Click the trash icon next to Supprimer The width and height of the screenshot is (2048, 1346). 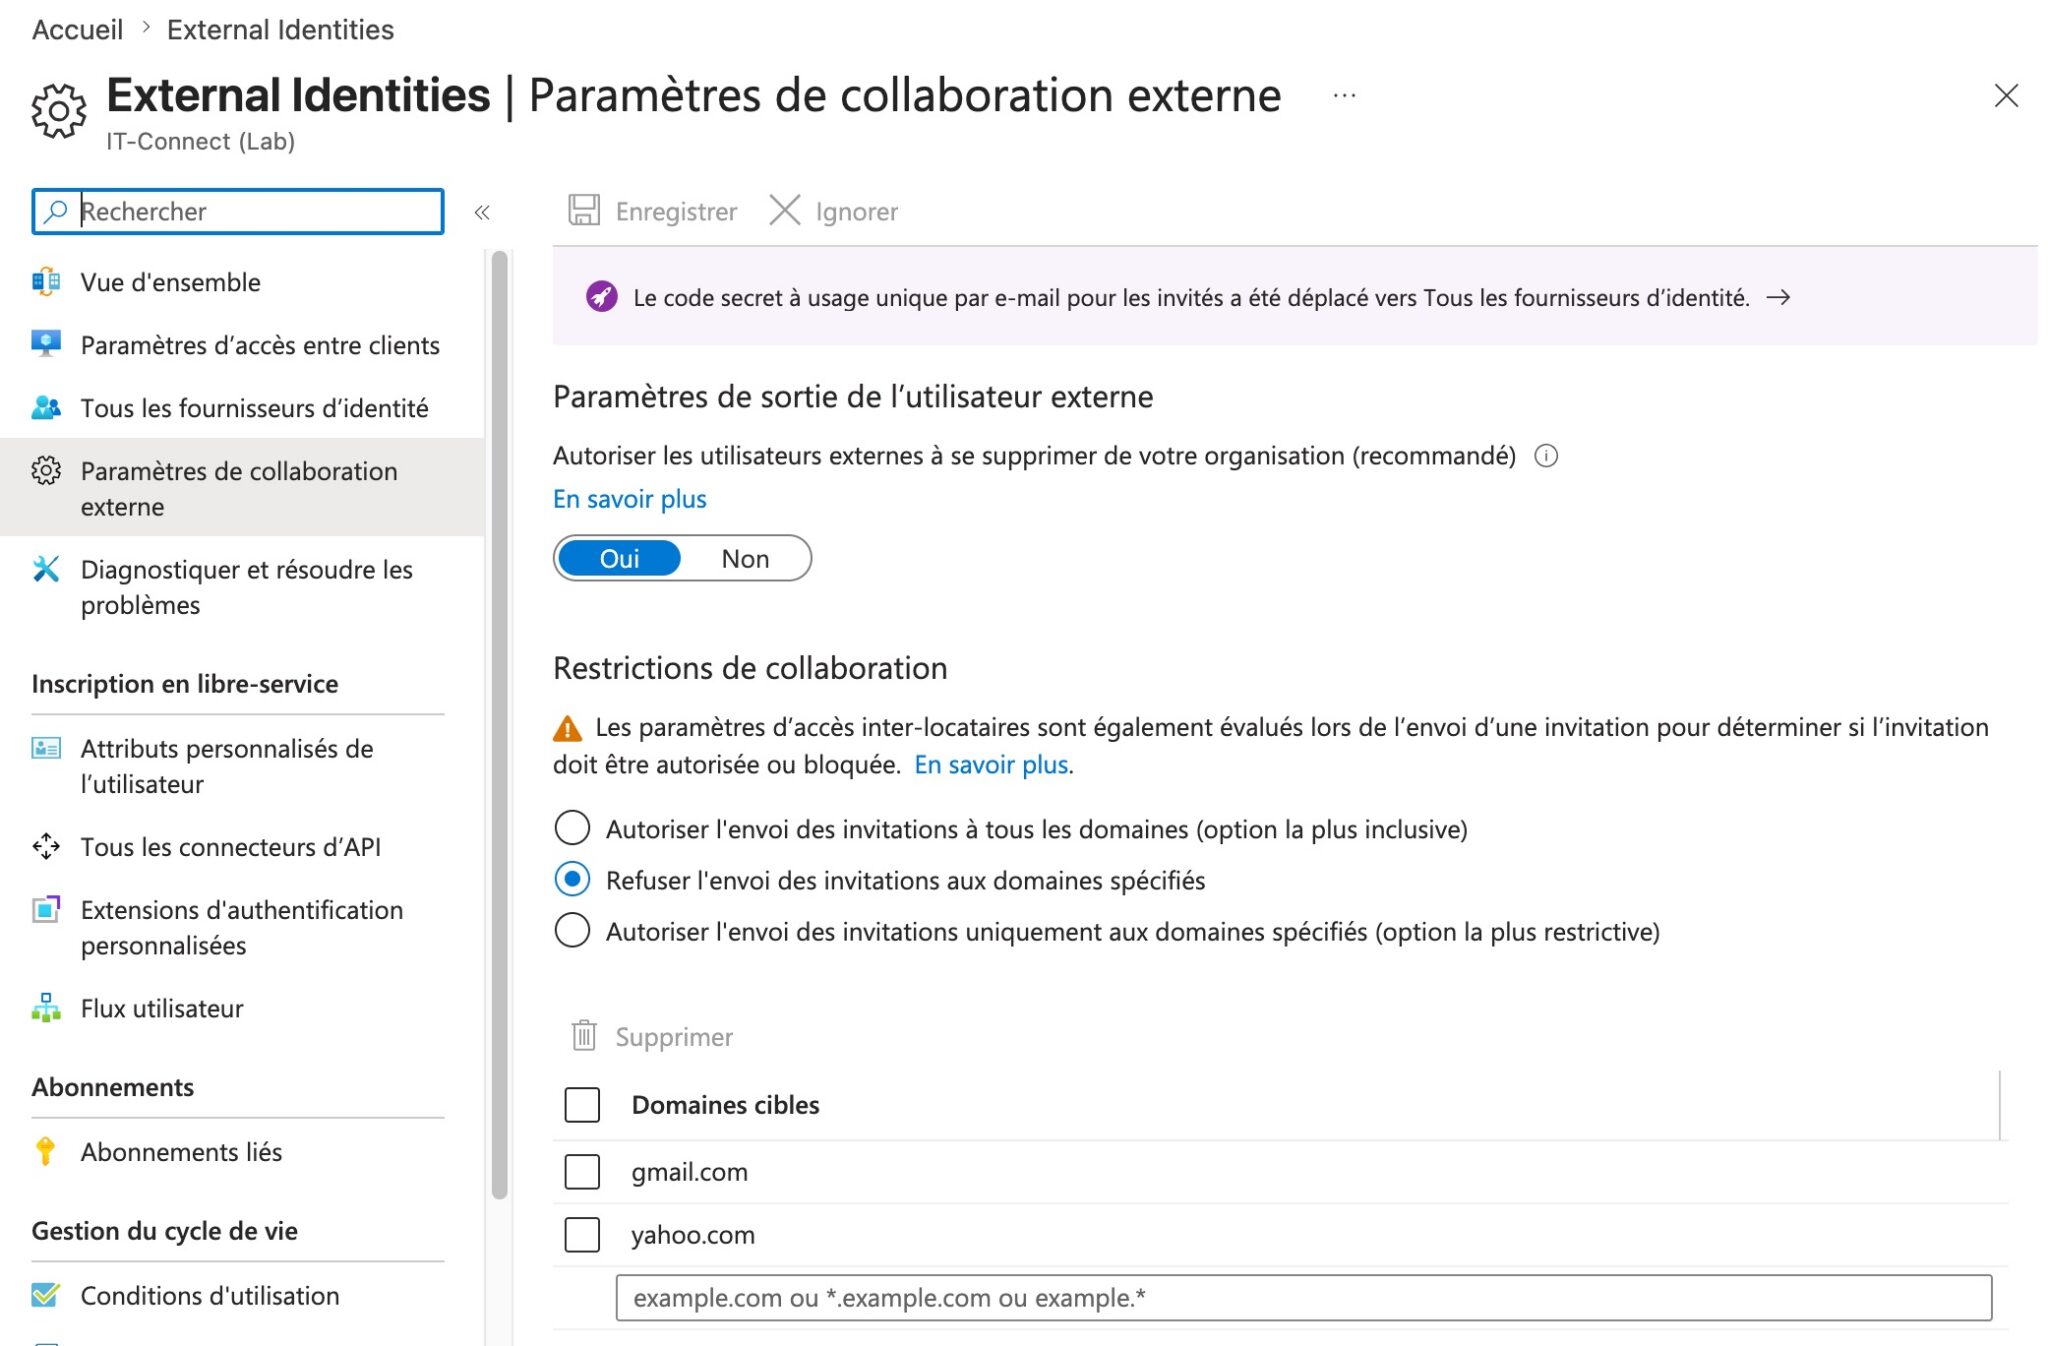point(584,1036)
